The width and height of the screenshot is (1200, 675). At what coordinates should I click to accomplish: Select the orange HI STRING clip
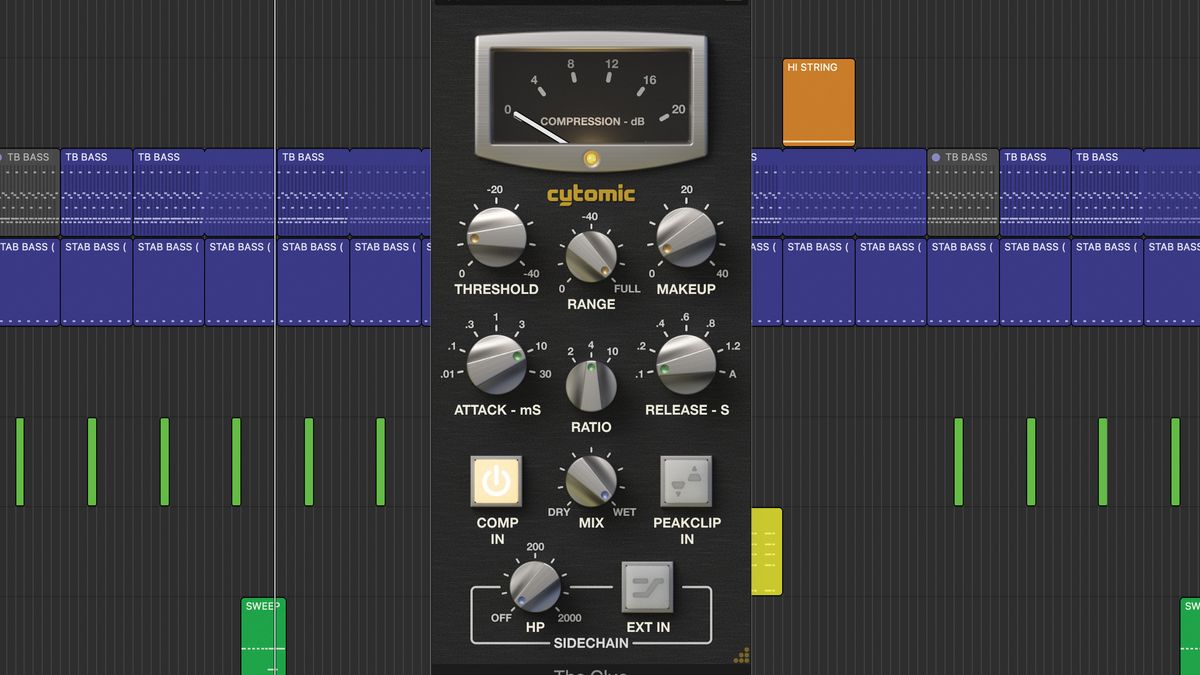(818, 100)
